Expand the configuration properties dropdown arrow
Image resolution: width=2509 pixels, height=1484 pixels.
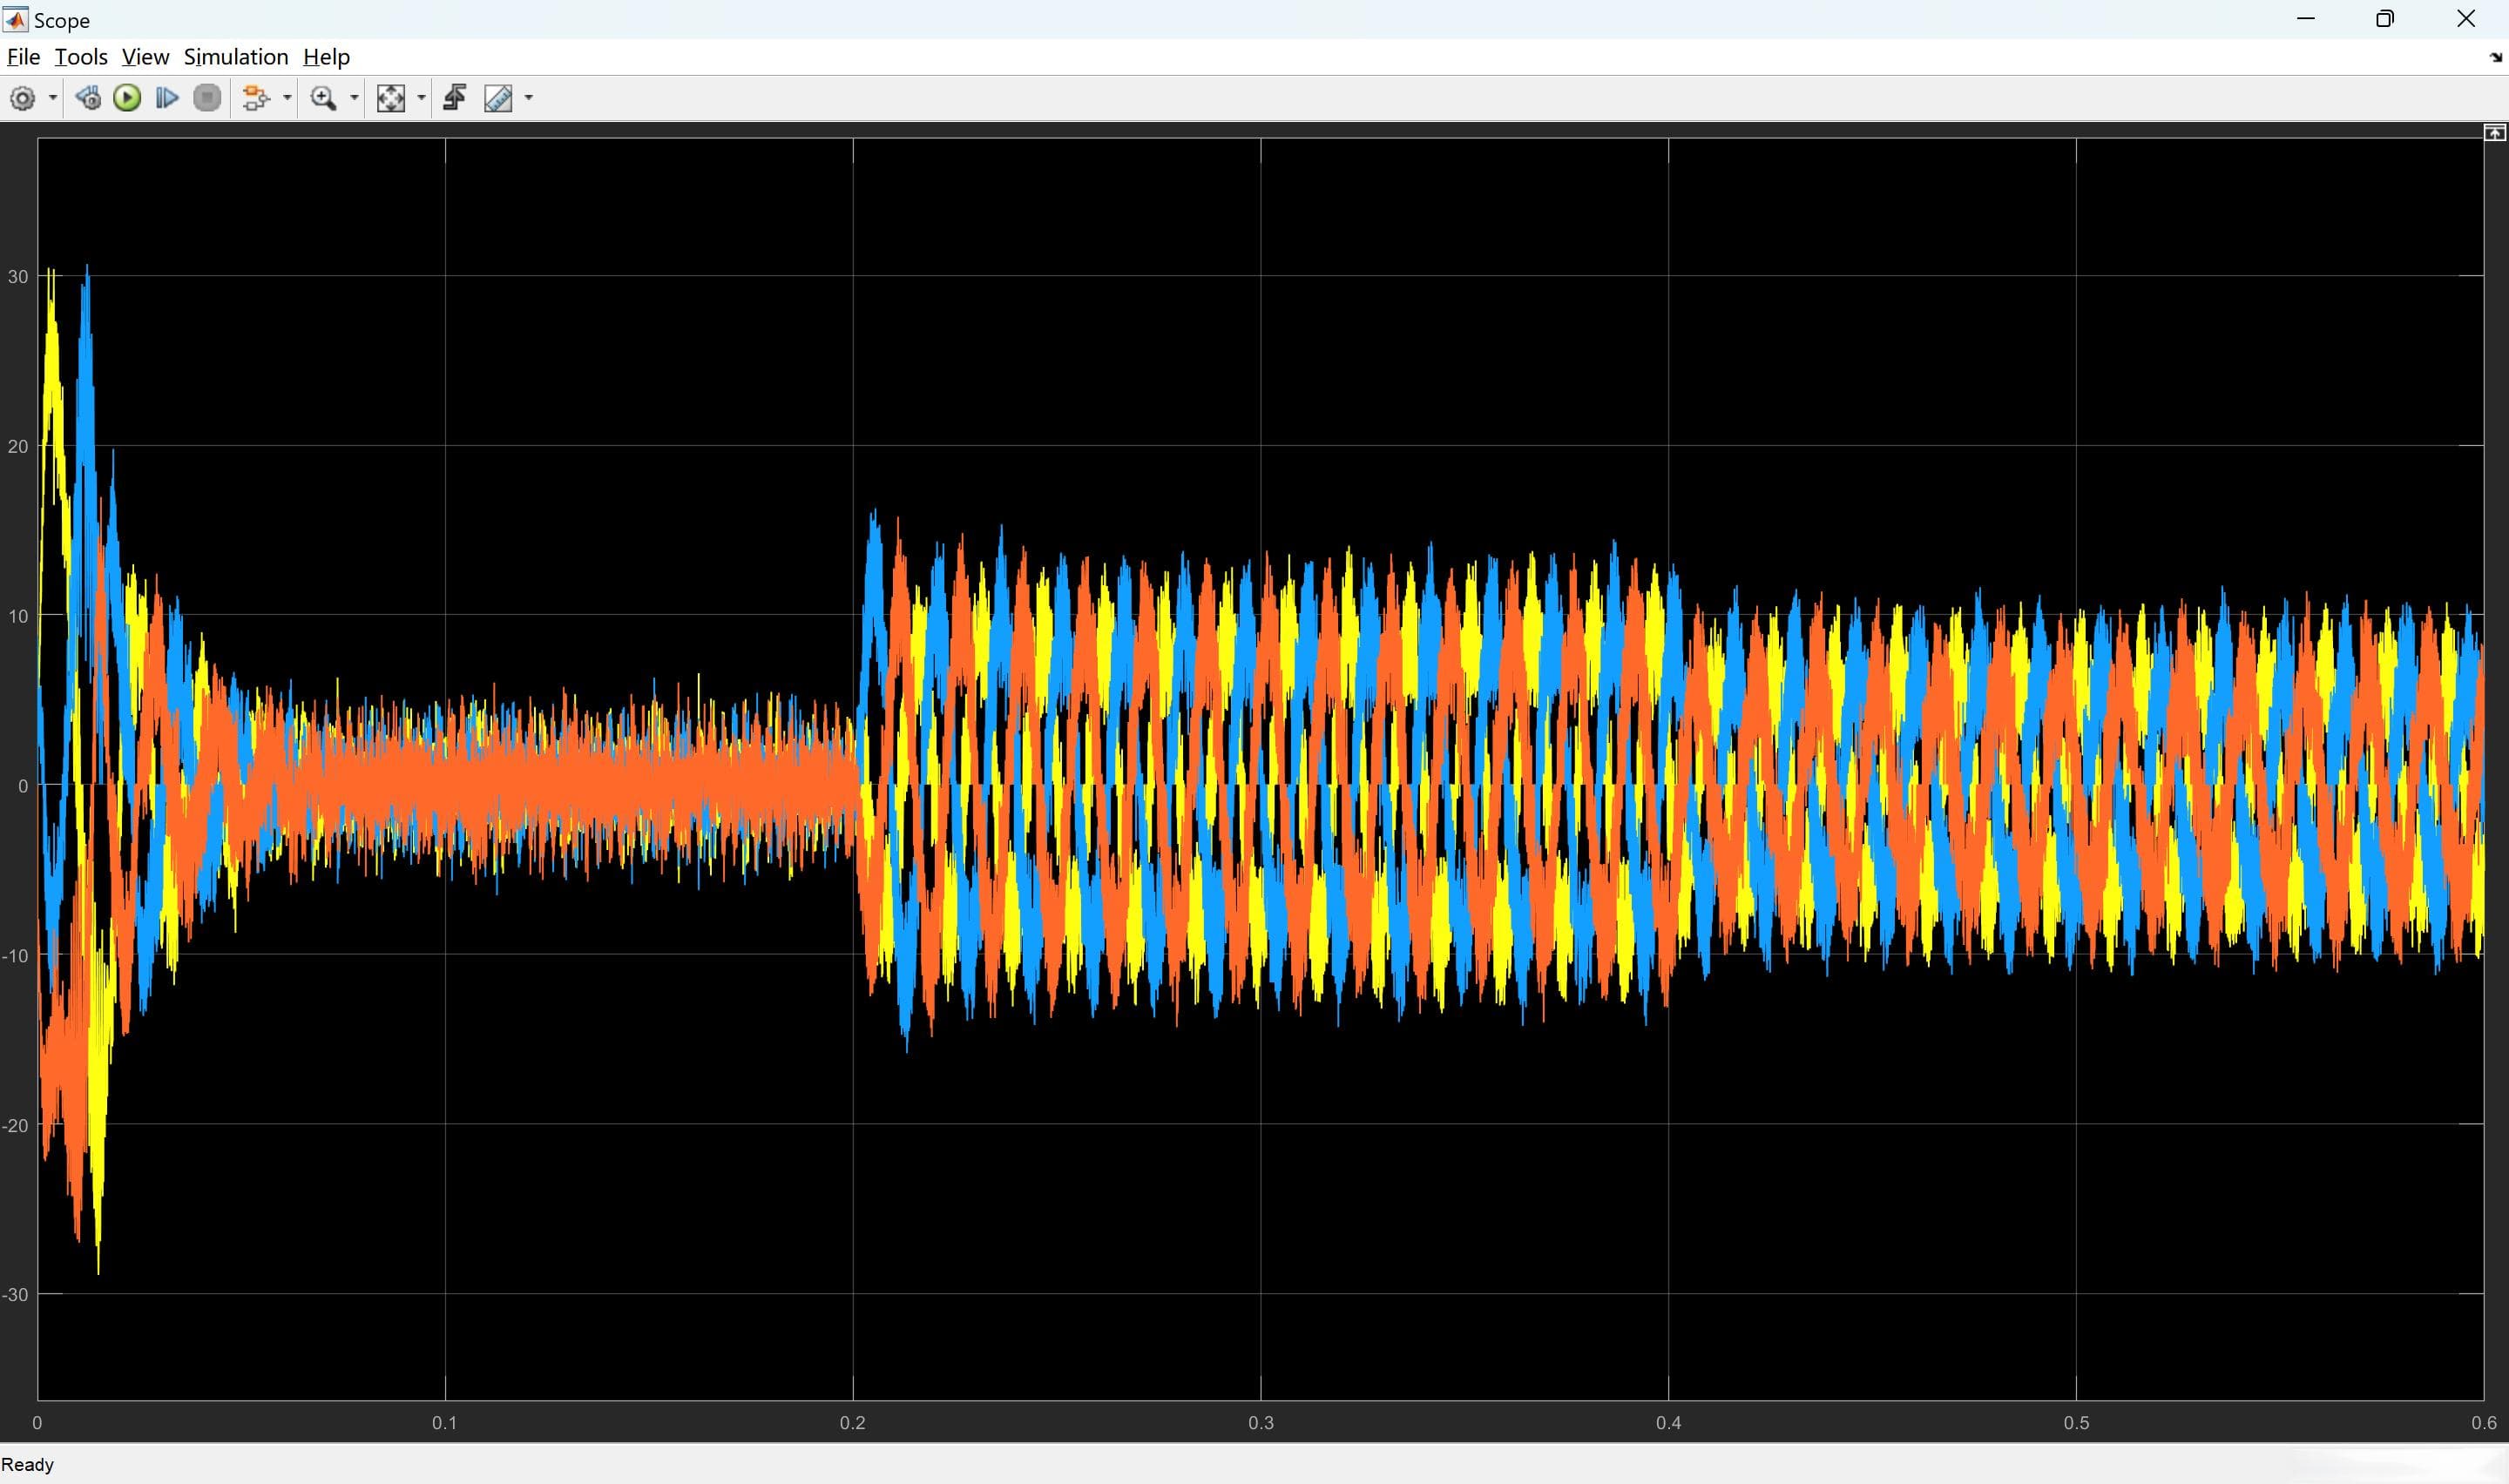click(53, 98)
